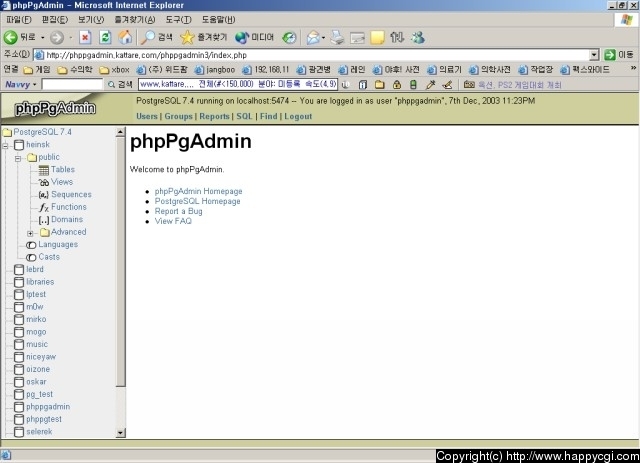640x463 pixels.
Task: Collapse the public schema node
Action: (18, 158)
